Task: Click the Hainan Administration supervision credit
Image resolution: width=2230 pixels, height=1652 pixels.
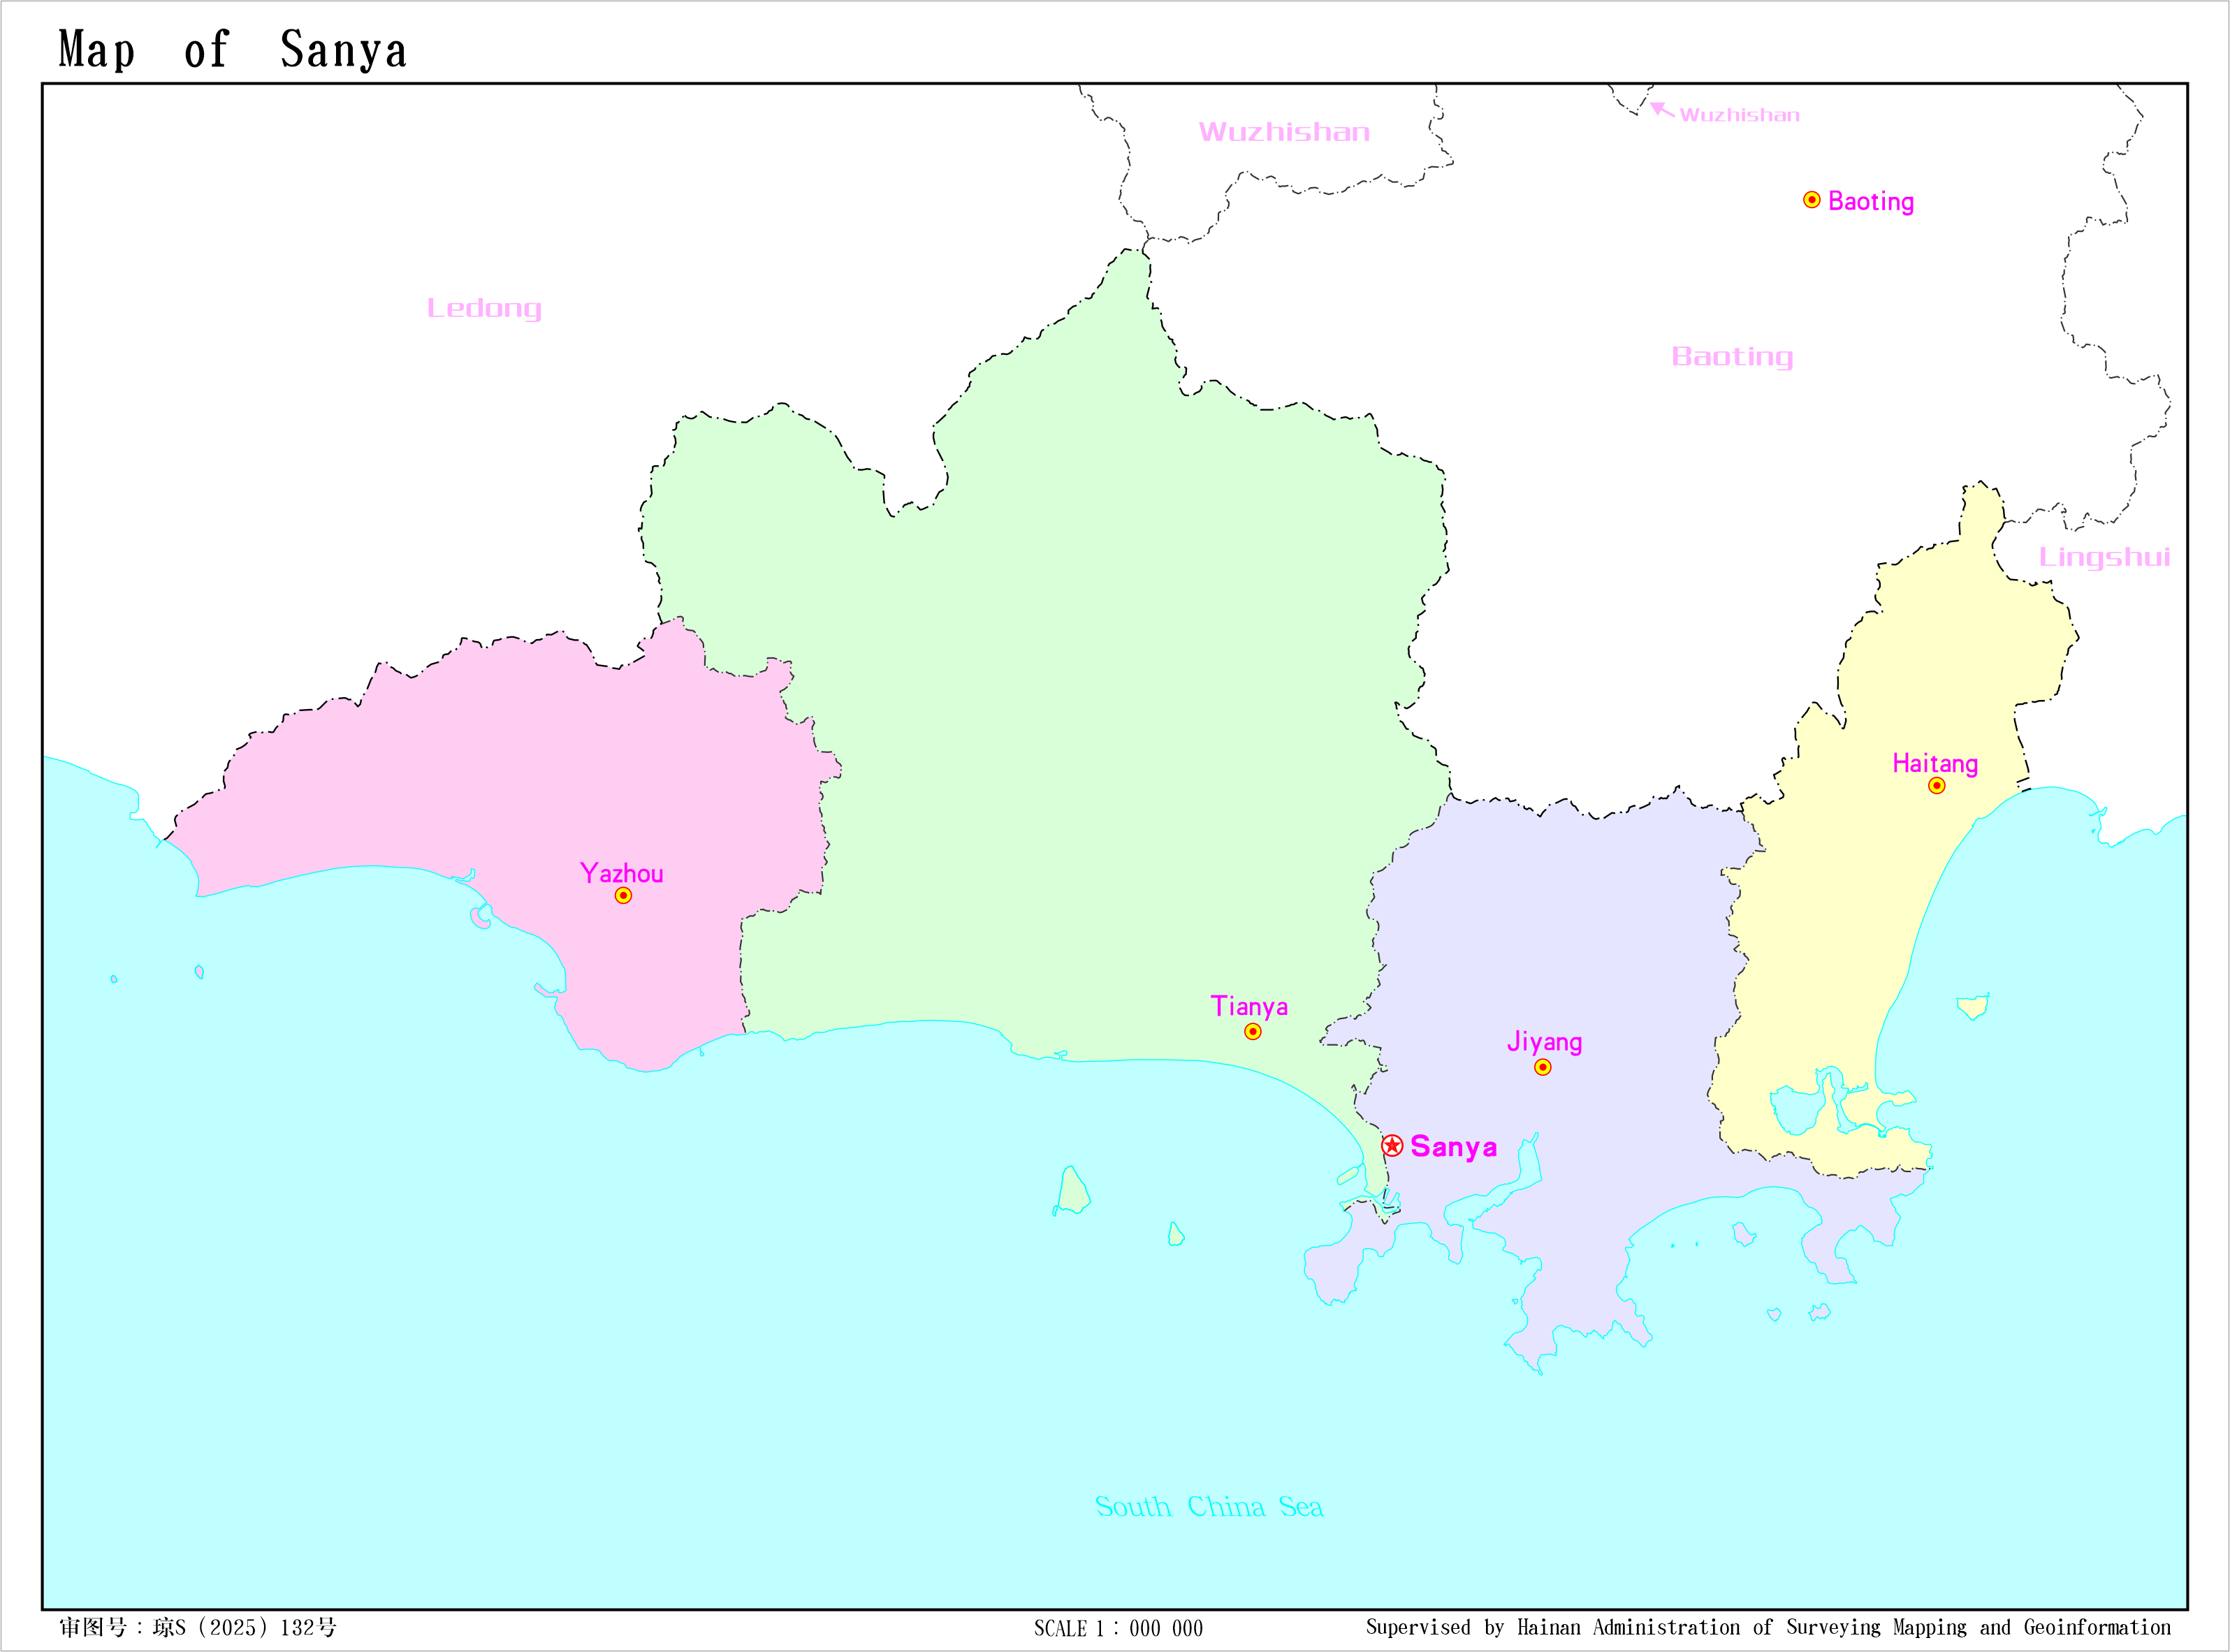Action: click(x=1768, y=1628)
